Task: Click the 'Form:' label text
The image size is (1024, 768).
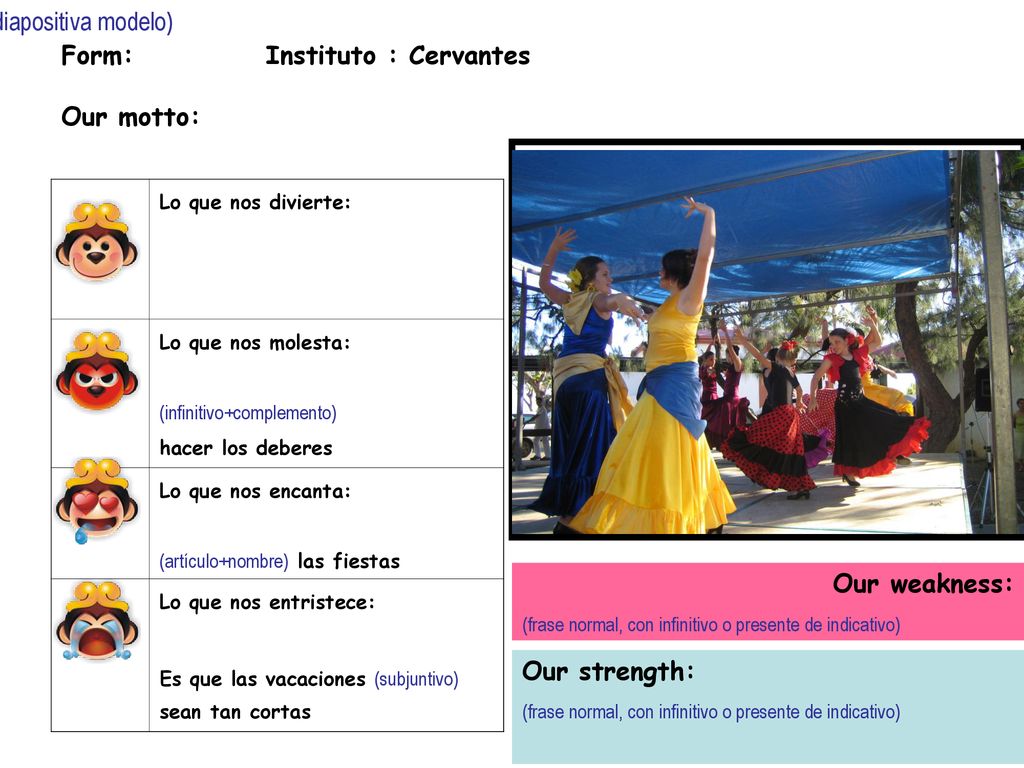Action: pos(97,56)
